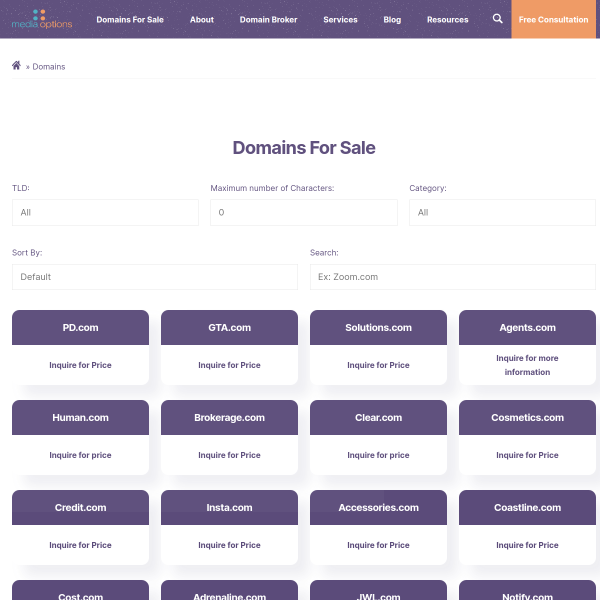Open the Resources menu item

[x=448, y=20]
